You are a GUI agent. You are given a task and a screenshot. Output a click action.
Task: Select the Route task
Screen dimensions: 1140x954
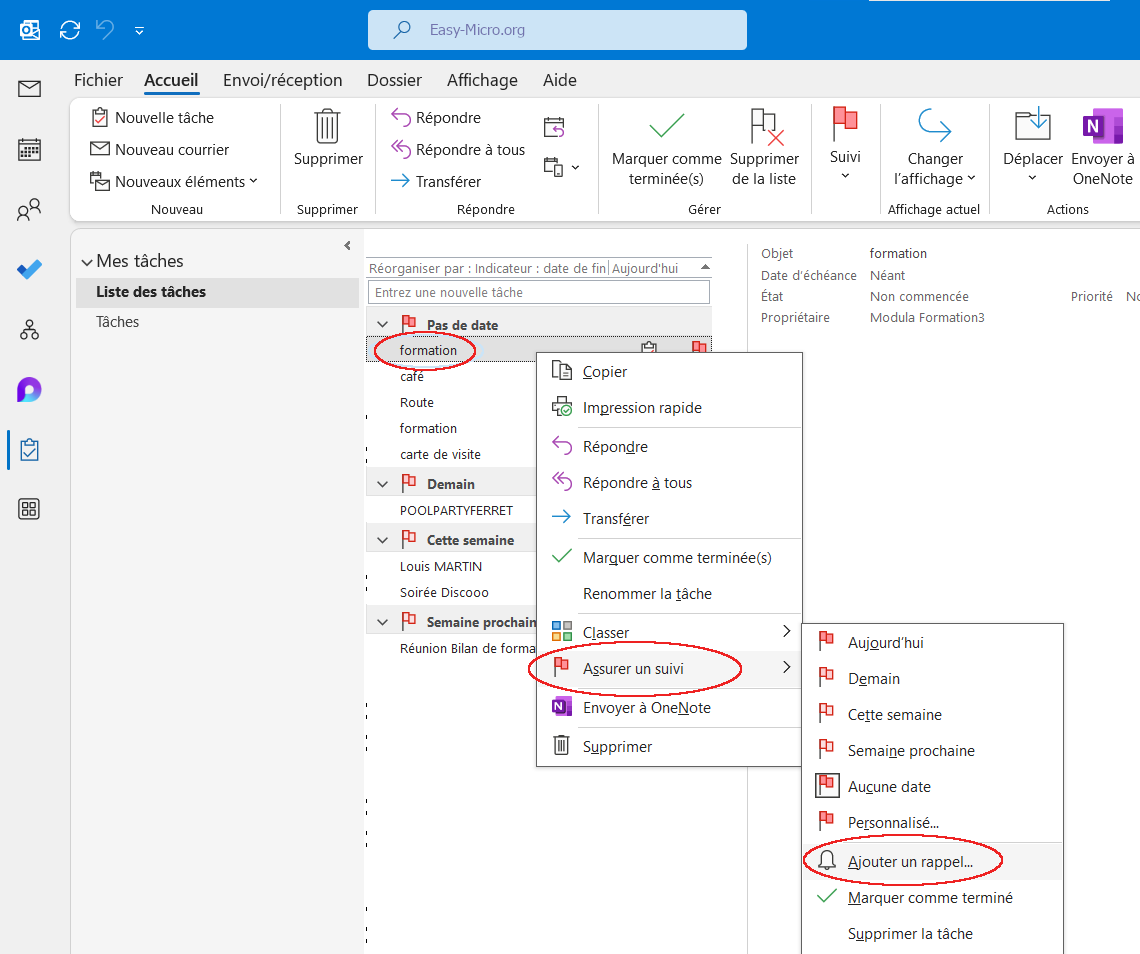click(x=417, y=403)
